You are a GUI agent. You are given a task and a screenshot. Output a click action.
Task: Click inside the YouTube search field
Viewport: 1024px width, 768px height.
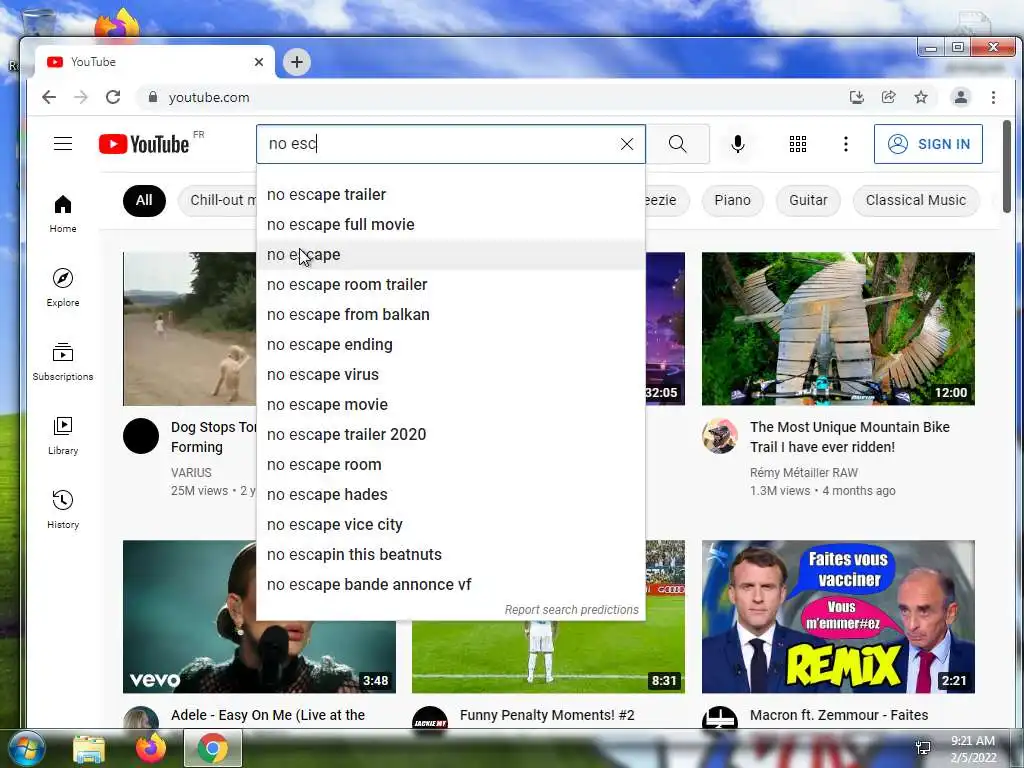451,144
